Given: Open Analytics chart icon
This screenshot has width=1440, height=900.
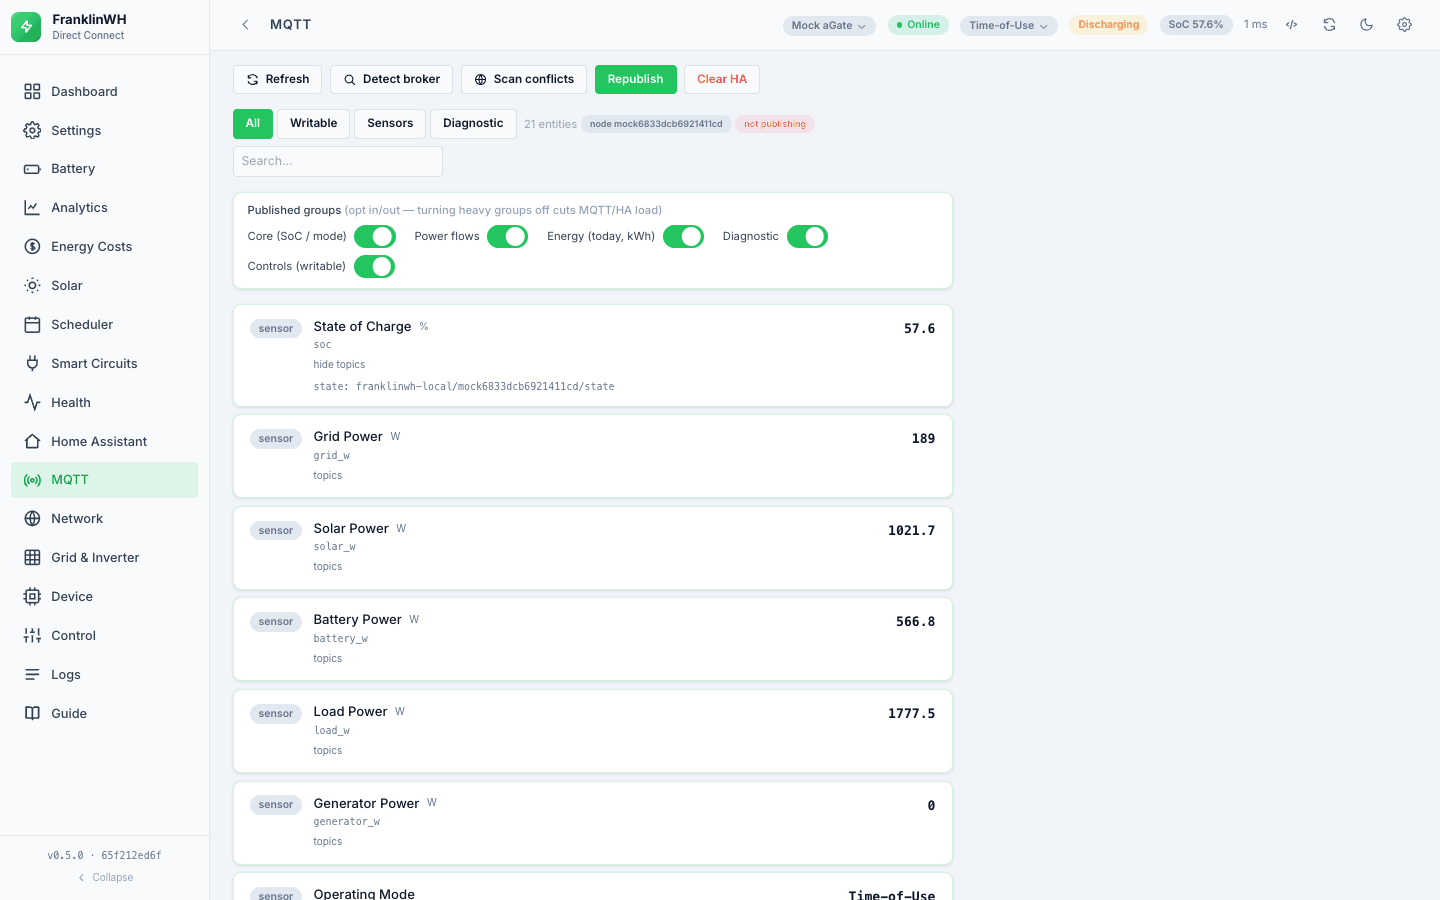Looking at the screenshot, I should pos(32,208).
